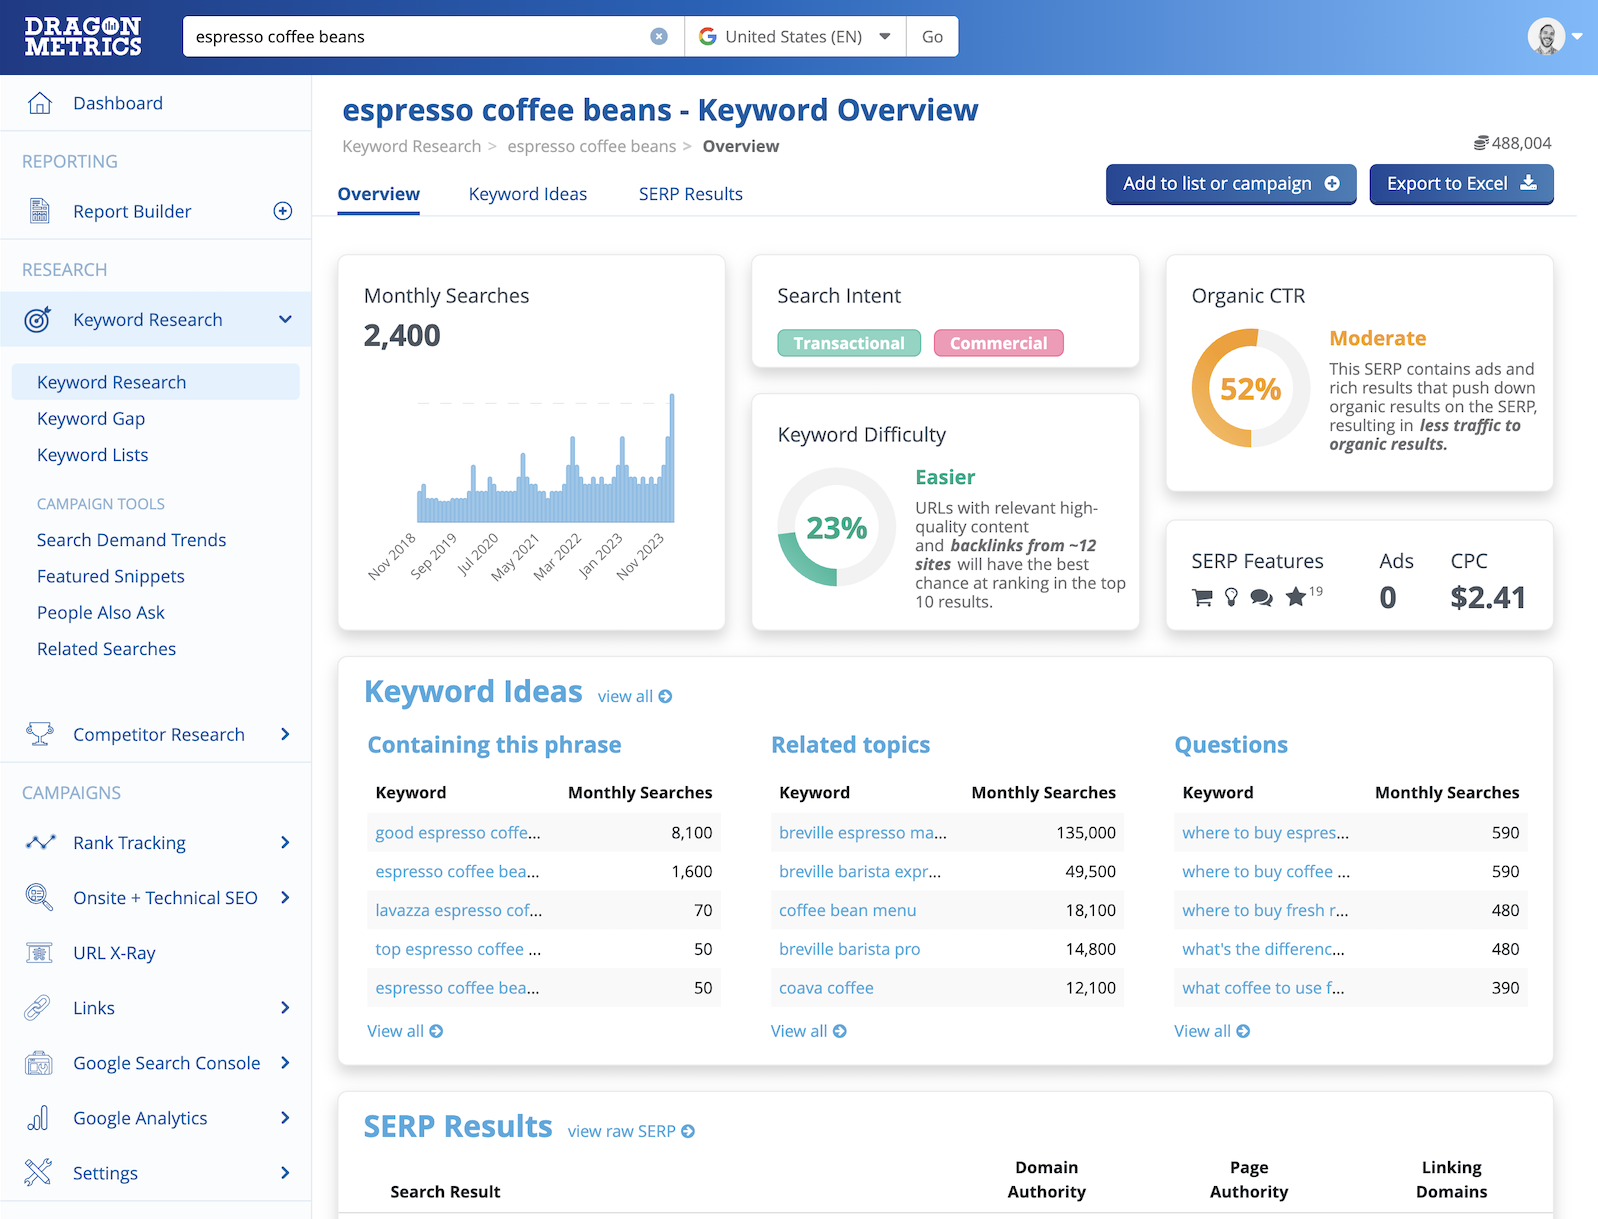Expand the Competitor Research menu

click(285, 735)
